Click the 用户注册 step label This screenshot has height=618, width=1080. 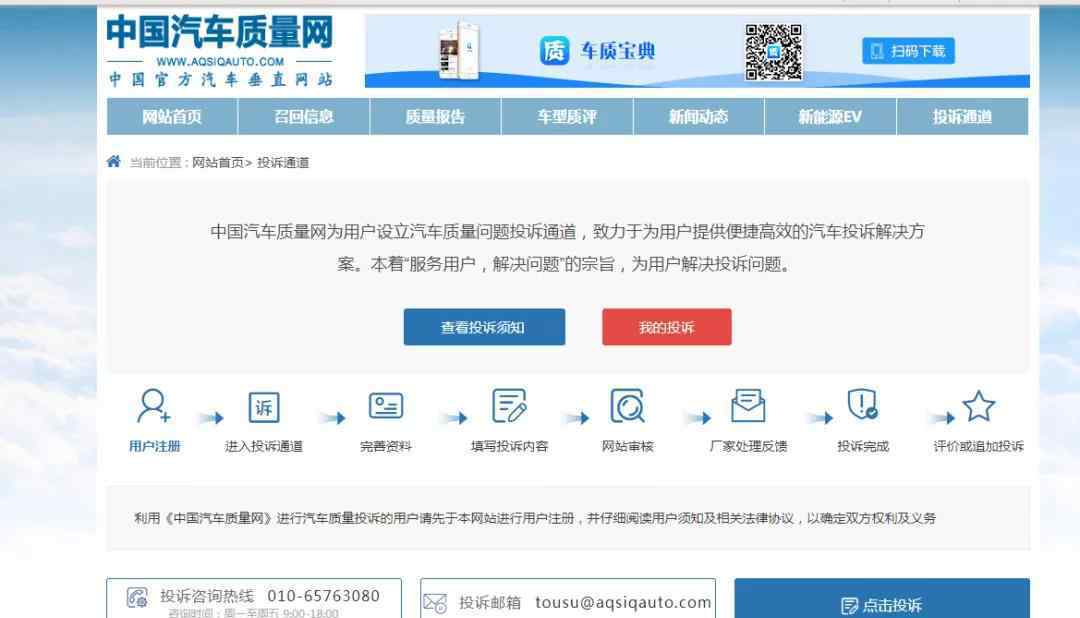pos(154,446)
